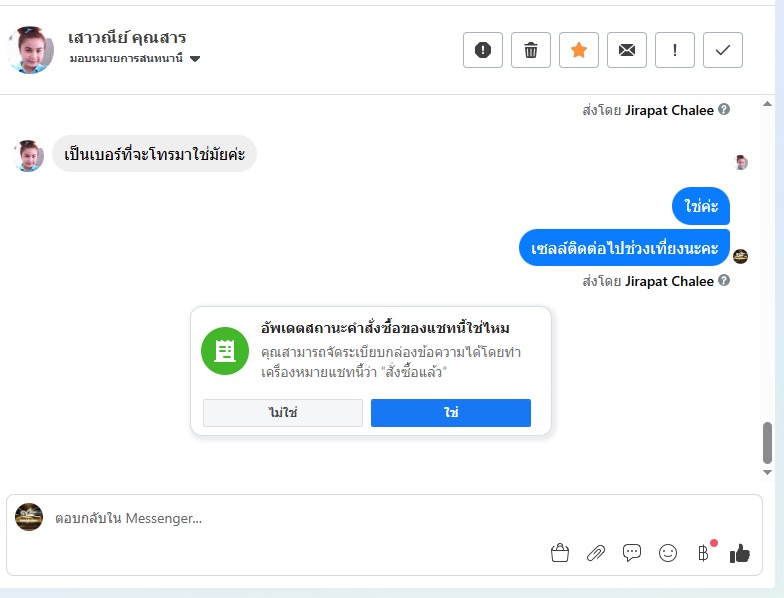Open the emoji picker smiley icon
Viewport: 784px width, 598px height.
click(668, 552)
